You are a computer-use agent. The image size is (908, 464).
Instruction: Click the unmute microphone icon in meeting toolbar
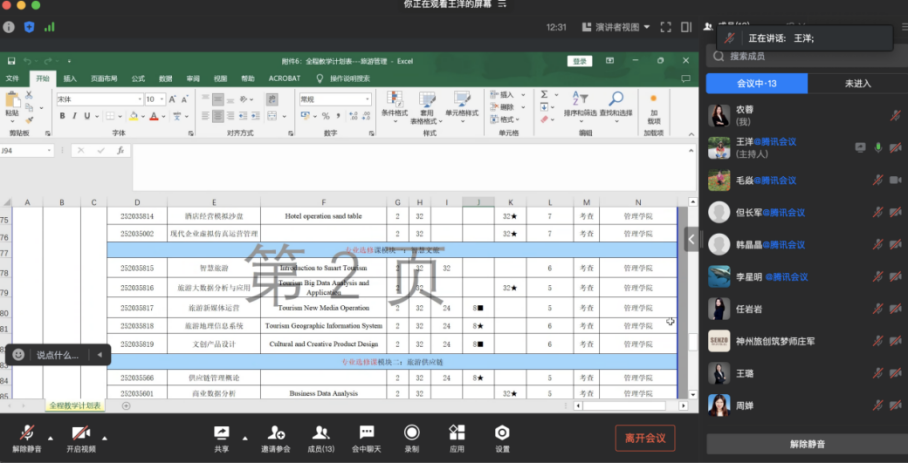pyautogui.click(x=27, y=433)
